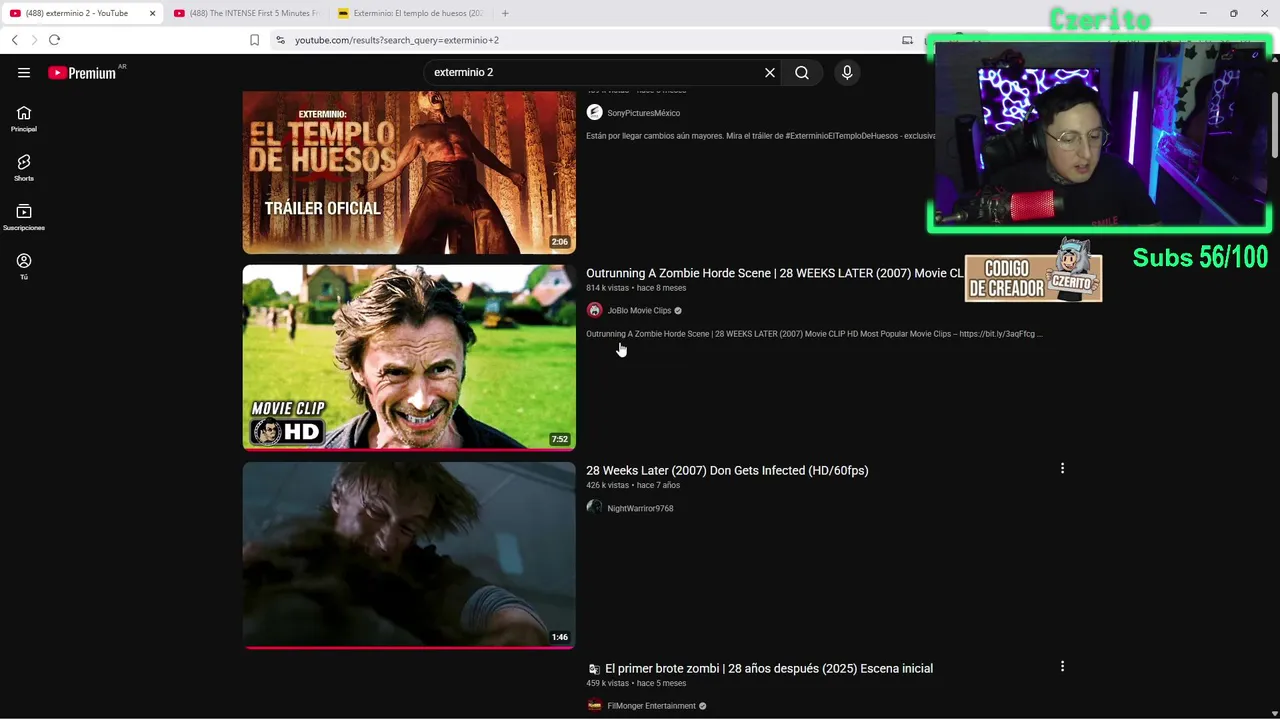The image size is (1280, 720).
Task: Open the YouTube hamburger guide menu
Action: (24, 72)
